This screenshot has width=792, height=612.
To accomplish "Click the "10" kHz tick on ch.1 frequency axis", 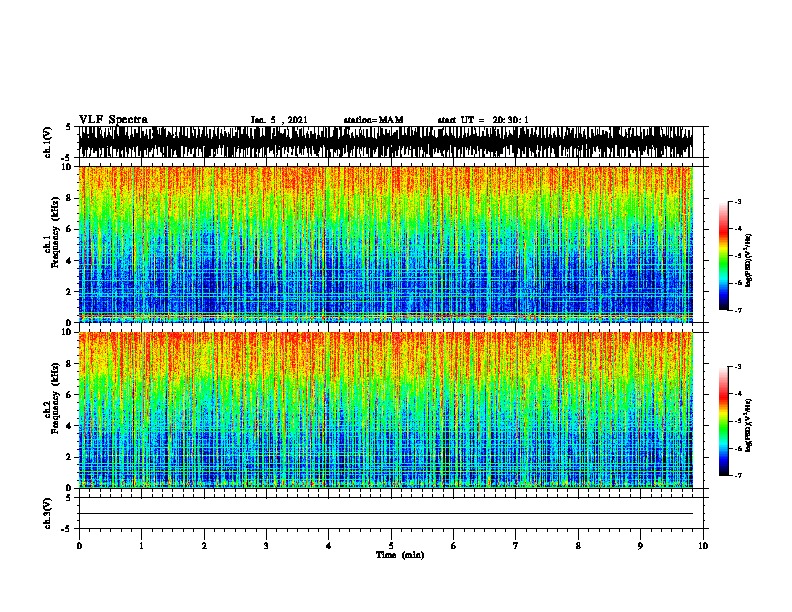I will 68,167.
